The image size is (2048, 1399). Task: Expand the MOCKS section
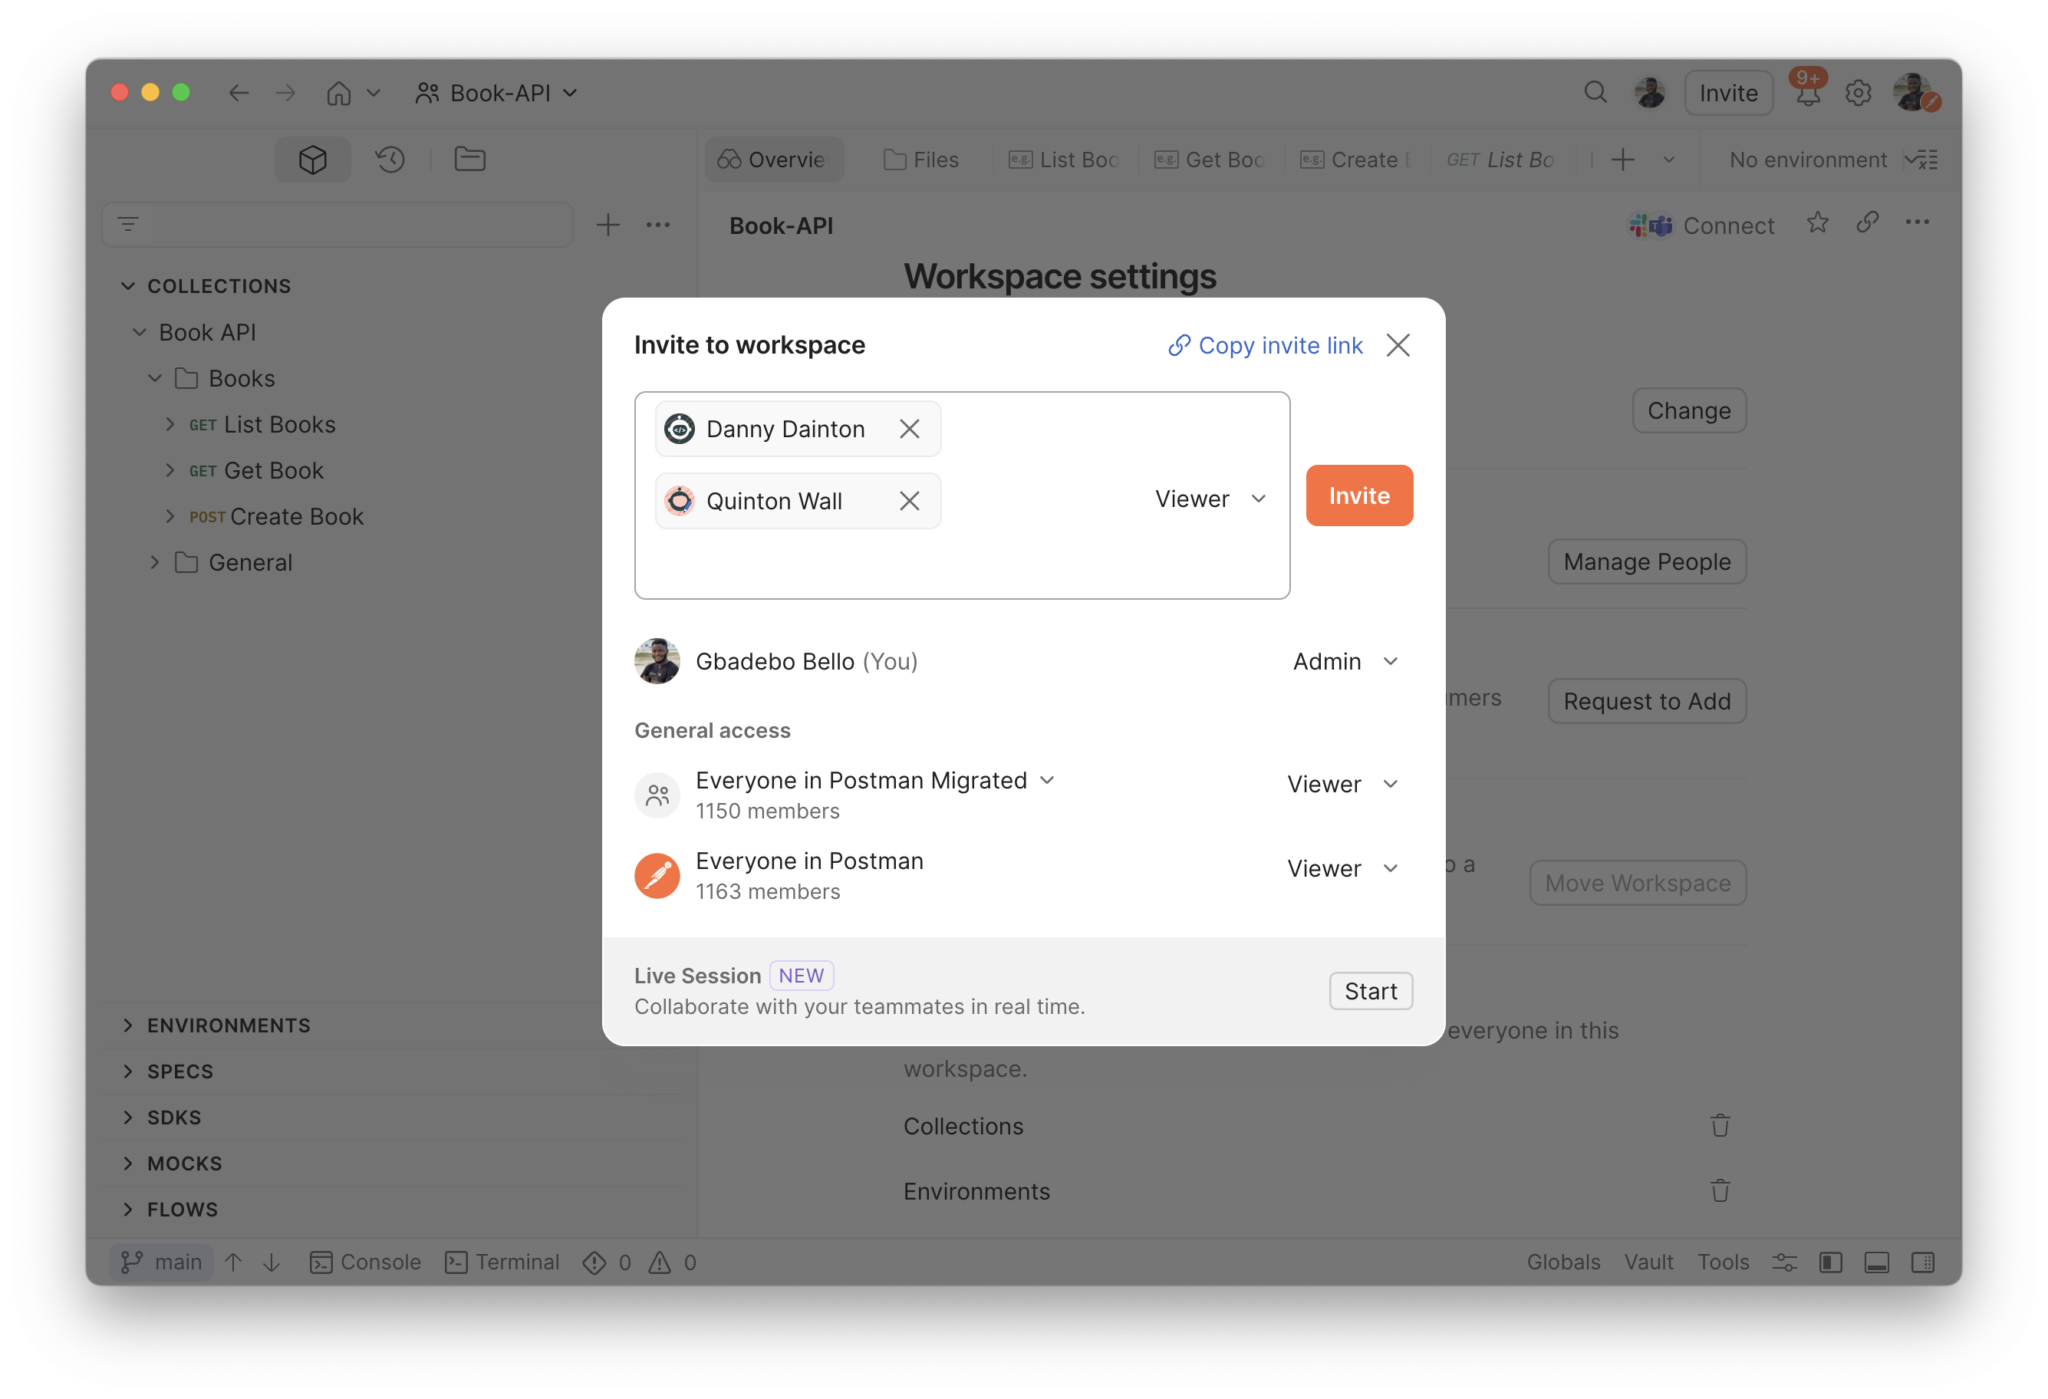(x=128, y=1163)
